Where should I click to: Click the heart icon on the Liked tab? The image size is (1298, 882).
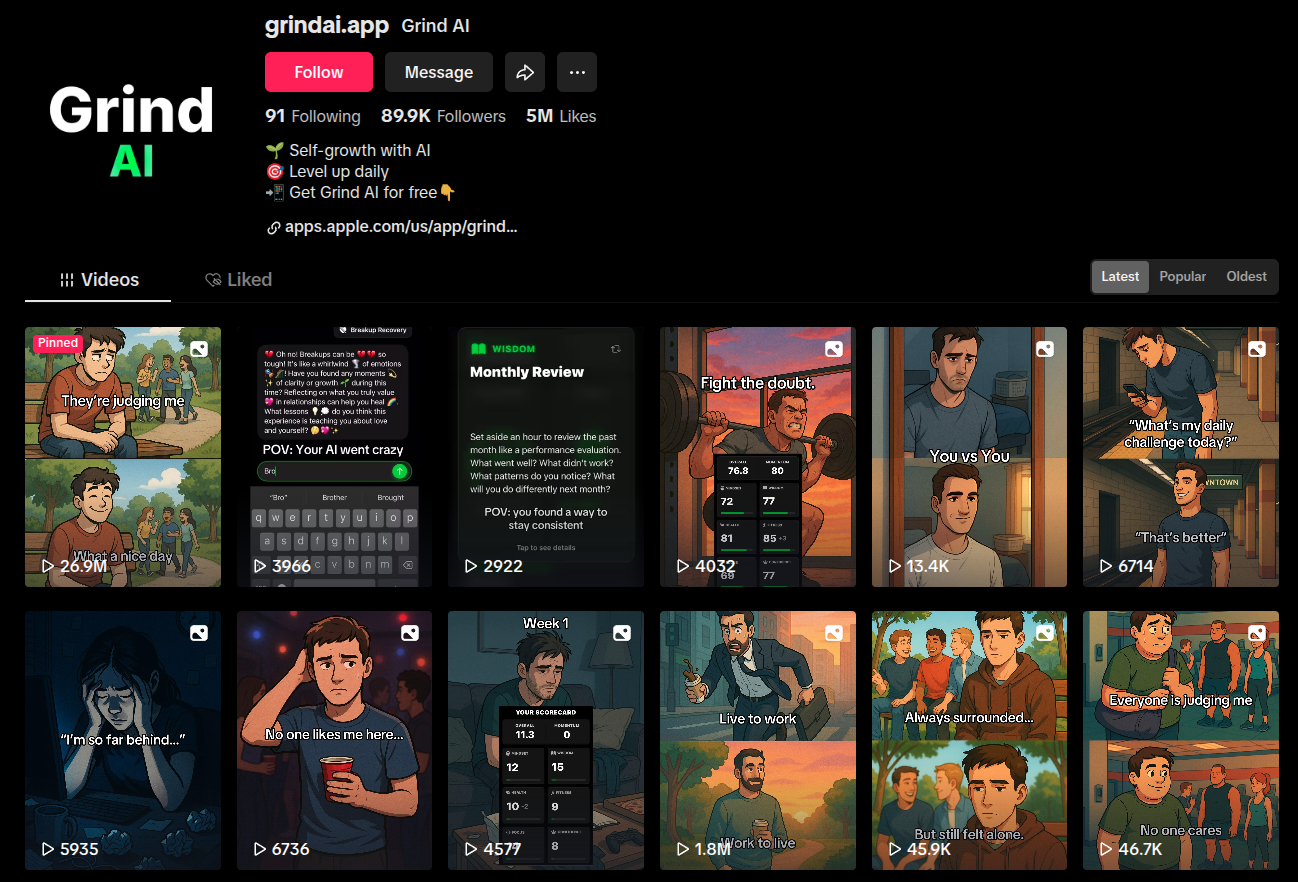(x=212, y=279)
